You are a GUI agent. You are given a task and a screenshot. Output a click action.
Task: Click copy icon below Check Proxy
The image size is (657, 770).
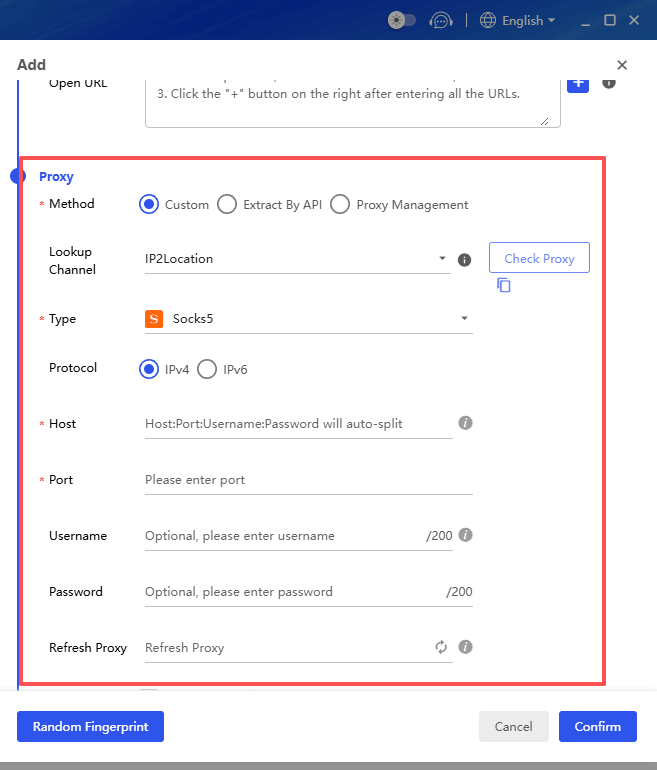coord(504,285)
